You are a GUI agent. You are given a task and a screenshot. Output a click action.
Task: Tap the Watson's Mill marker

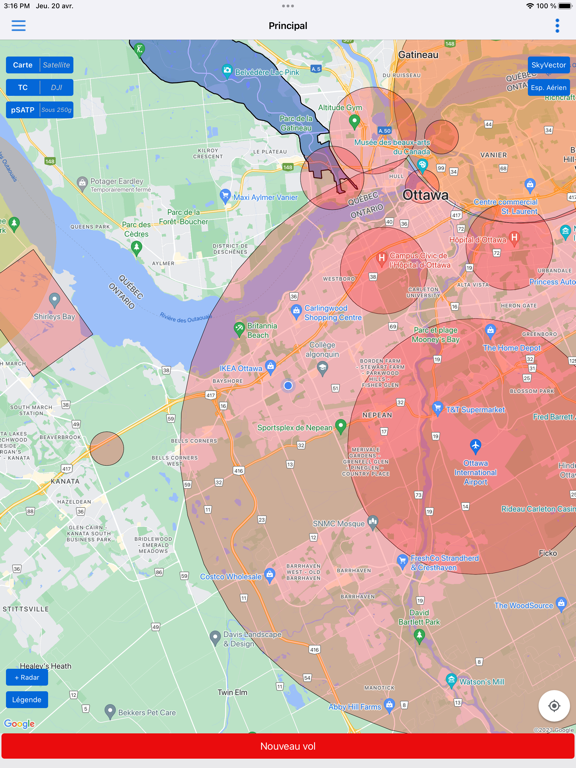pyautogui.click(x=451, y=680)
